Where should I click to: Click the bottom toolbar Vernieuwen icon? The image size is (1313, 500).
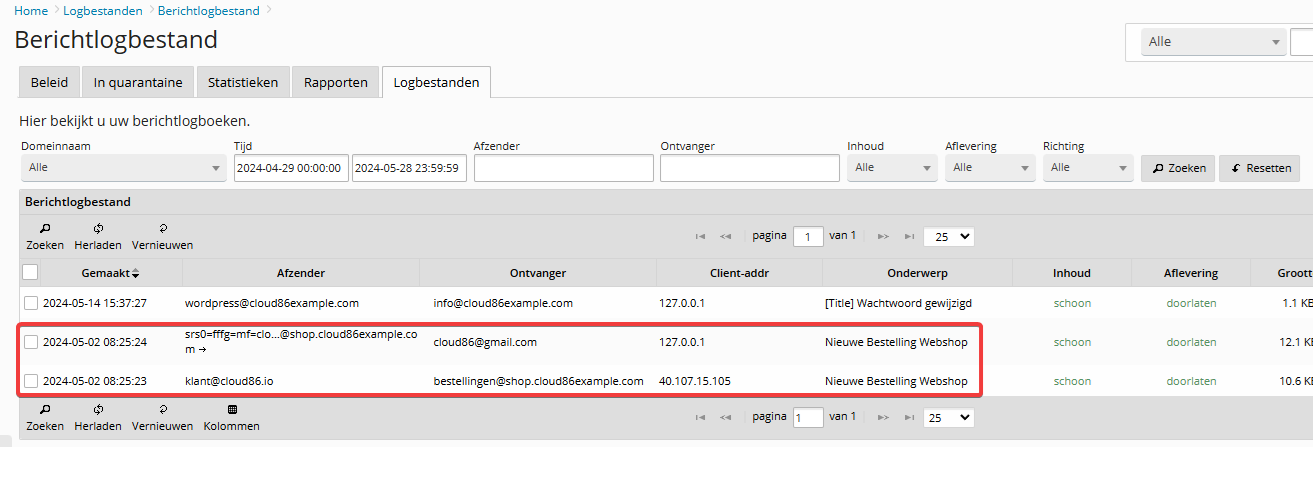tap(162, 409)
